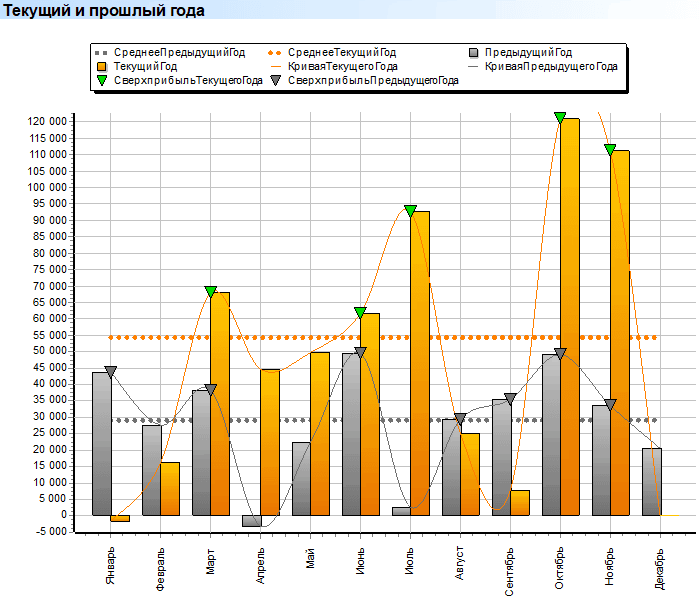Click the Декабрь axis label
700x600 pixels.
click(660, 569)
